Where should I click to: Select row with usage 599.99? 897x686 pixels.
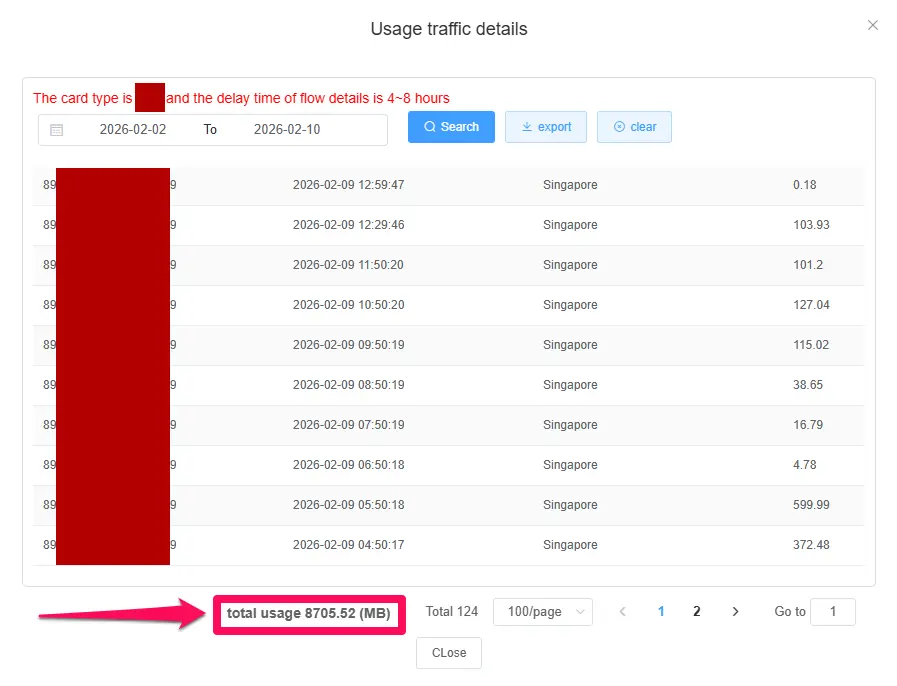448,505
